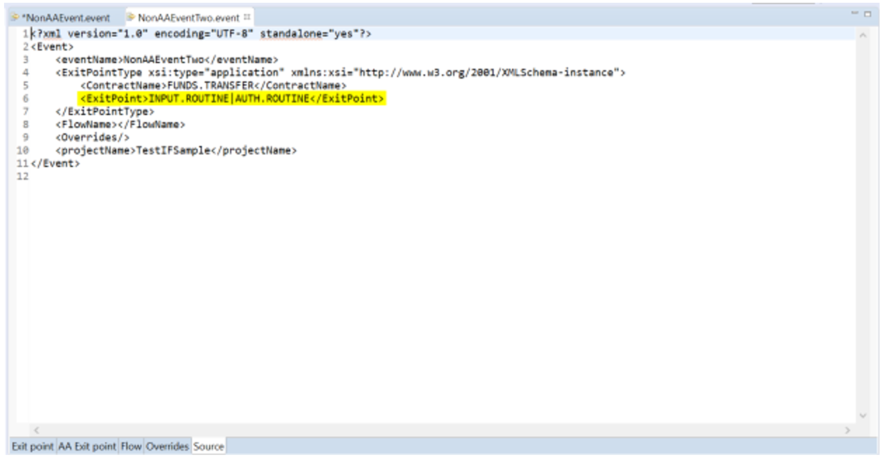Select the Source tab
The height and width of the screenshot is (458, 885).
click(x=208, y=446)
